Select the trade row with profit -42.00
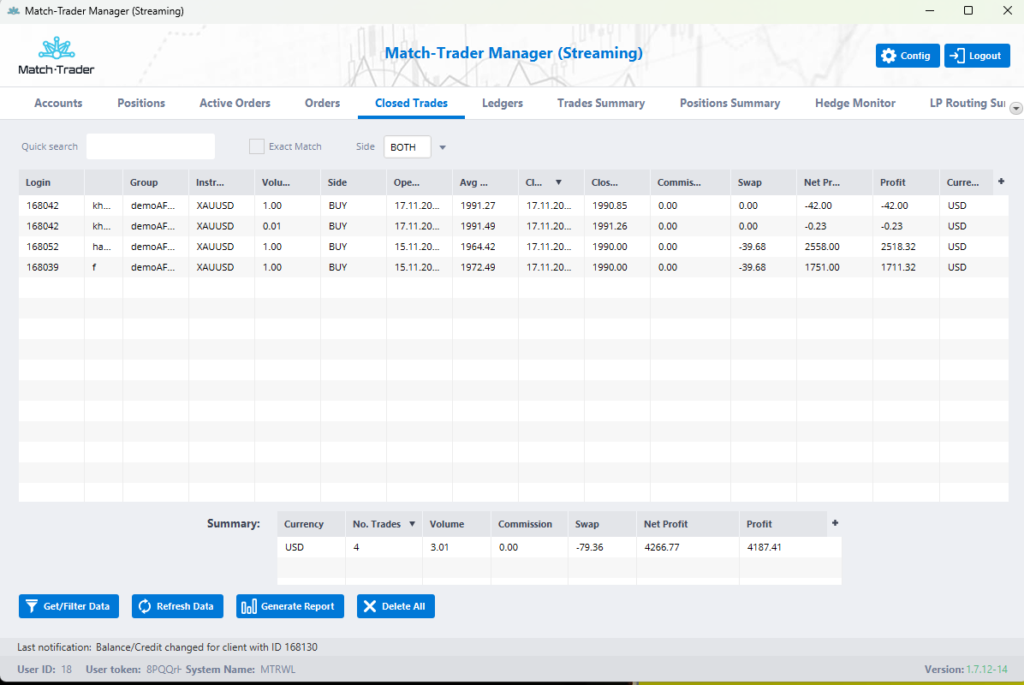 (513, 205)
